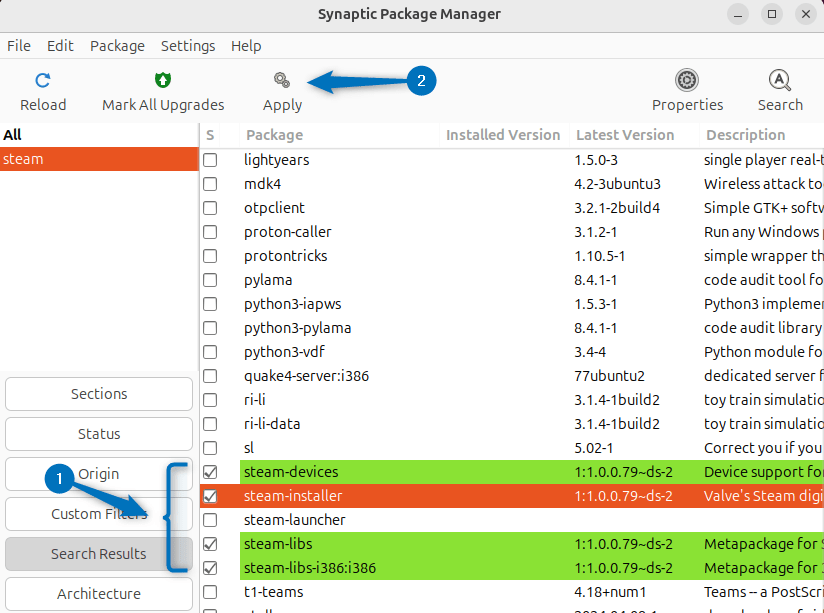Open the Package menu
This screenshot has height=613, width=824.
click(117, 46)
